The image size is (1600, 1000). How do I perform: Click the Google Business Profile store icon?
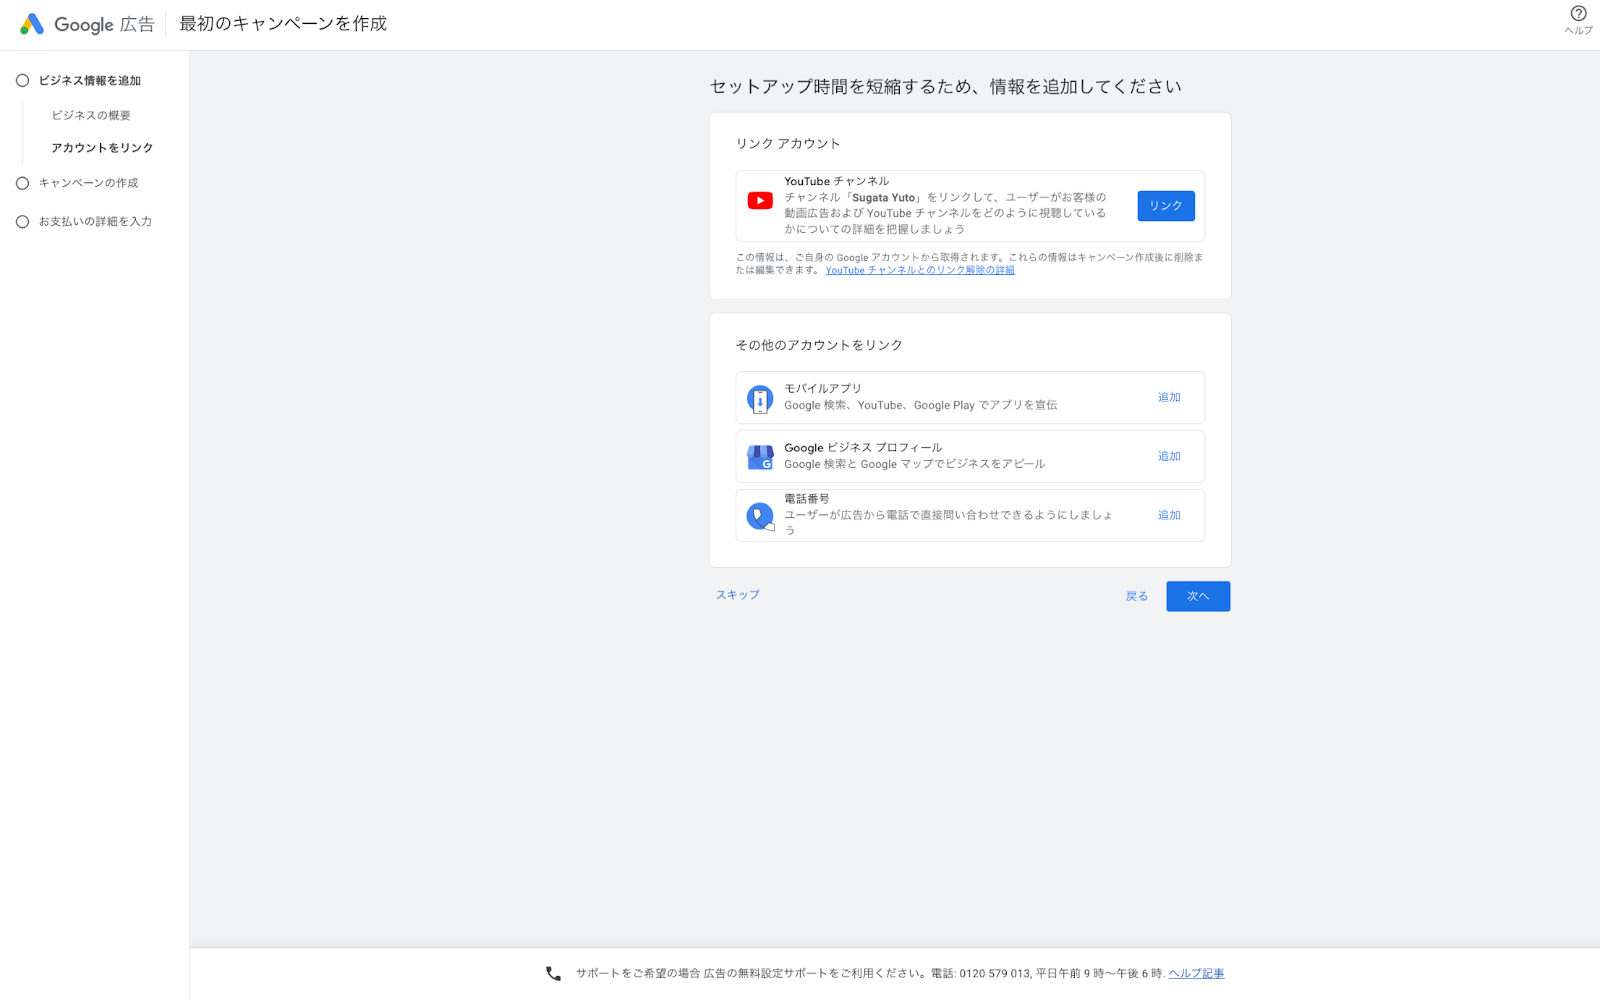click(760, 457)
